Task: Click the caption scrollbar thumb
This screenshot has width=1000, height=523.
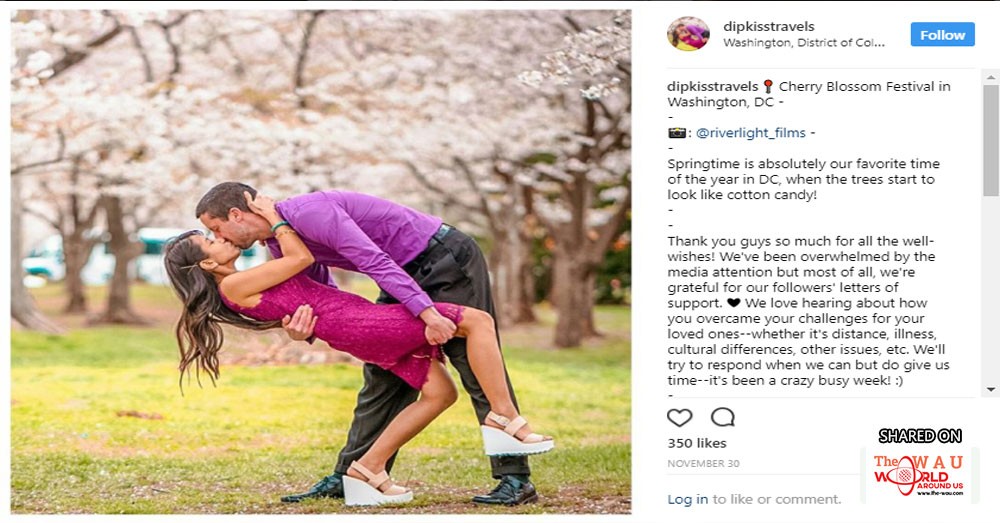Action: 990,140
